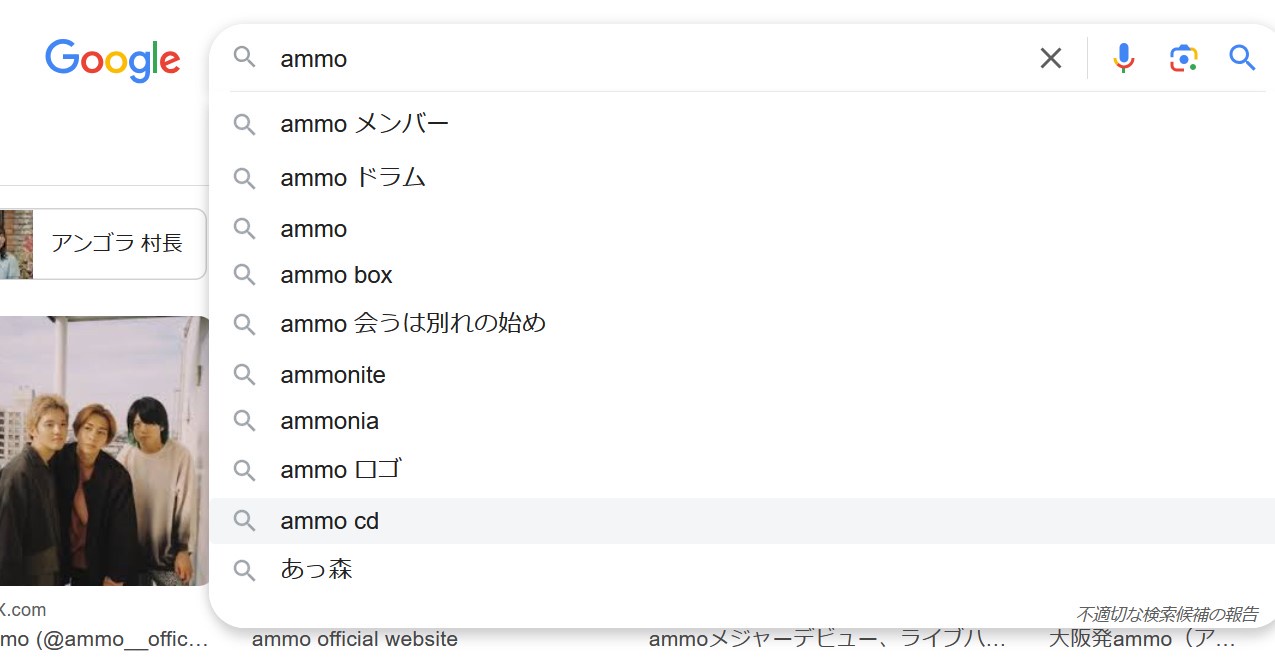
Task: Go to Google home via the logo
Action: tap(113, 60)
